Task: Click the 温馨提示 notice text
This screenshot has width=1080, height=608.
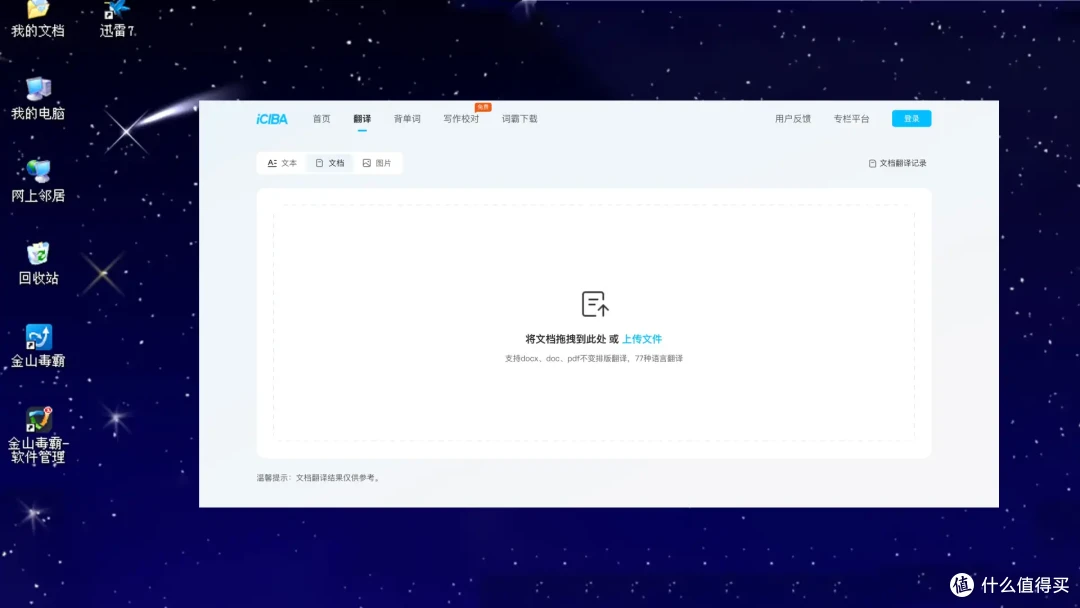Action: [319, 478]
